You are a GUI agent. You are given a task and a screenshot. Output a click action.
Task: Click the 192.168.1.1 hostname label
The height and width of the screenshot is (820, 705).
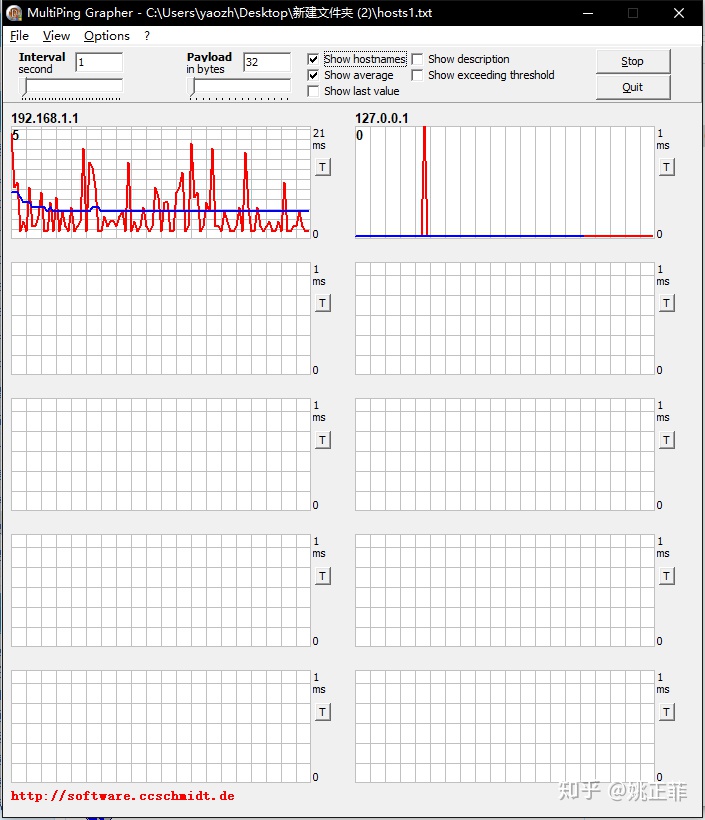[45, 118]
